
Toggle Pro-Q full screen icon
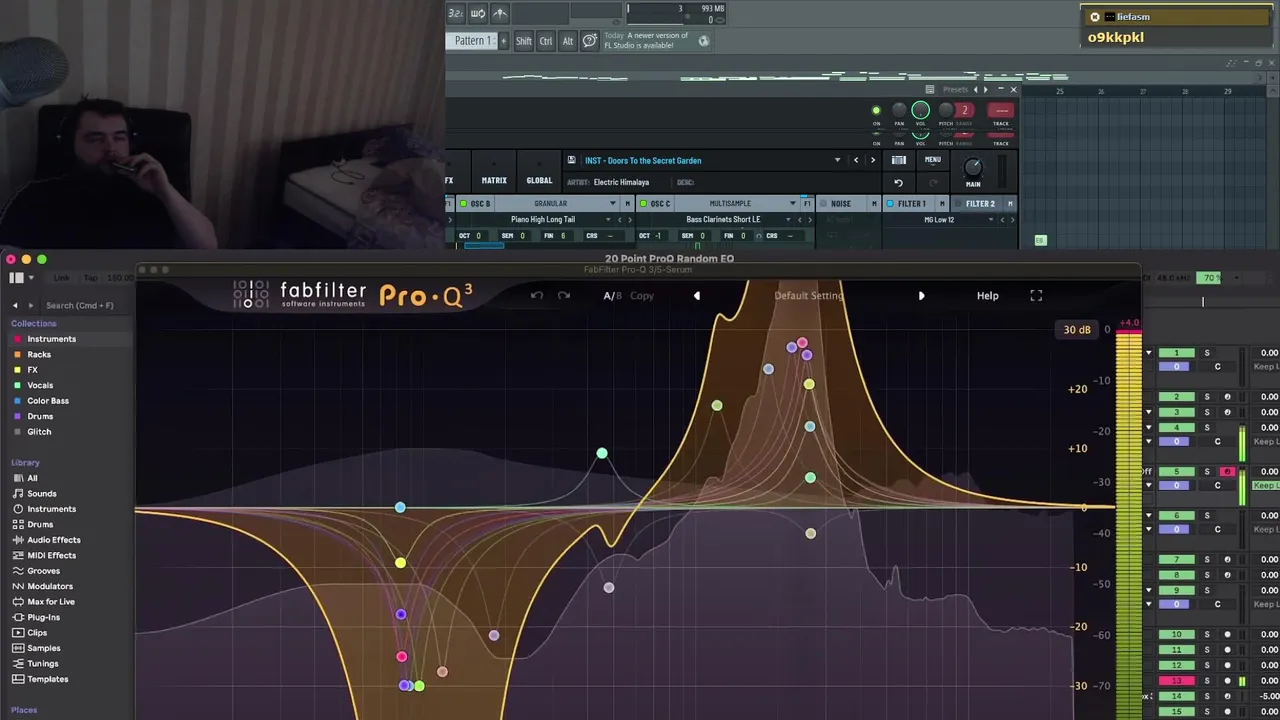[x=1036, y=296]
